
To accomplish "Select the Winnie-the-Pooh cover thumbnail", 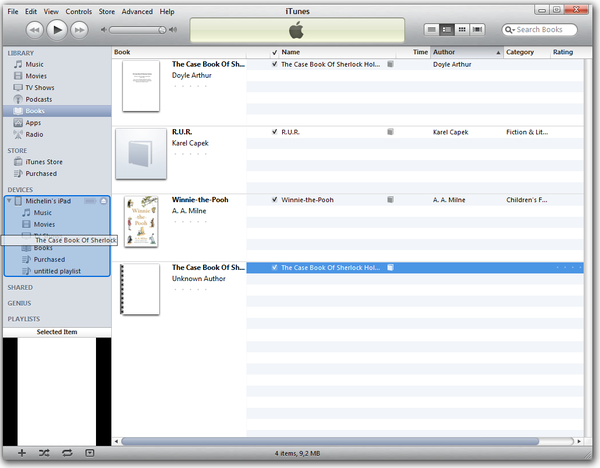I will point(141,222).
